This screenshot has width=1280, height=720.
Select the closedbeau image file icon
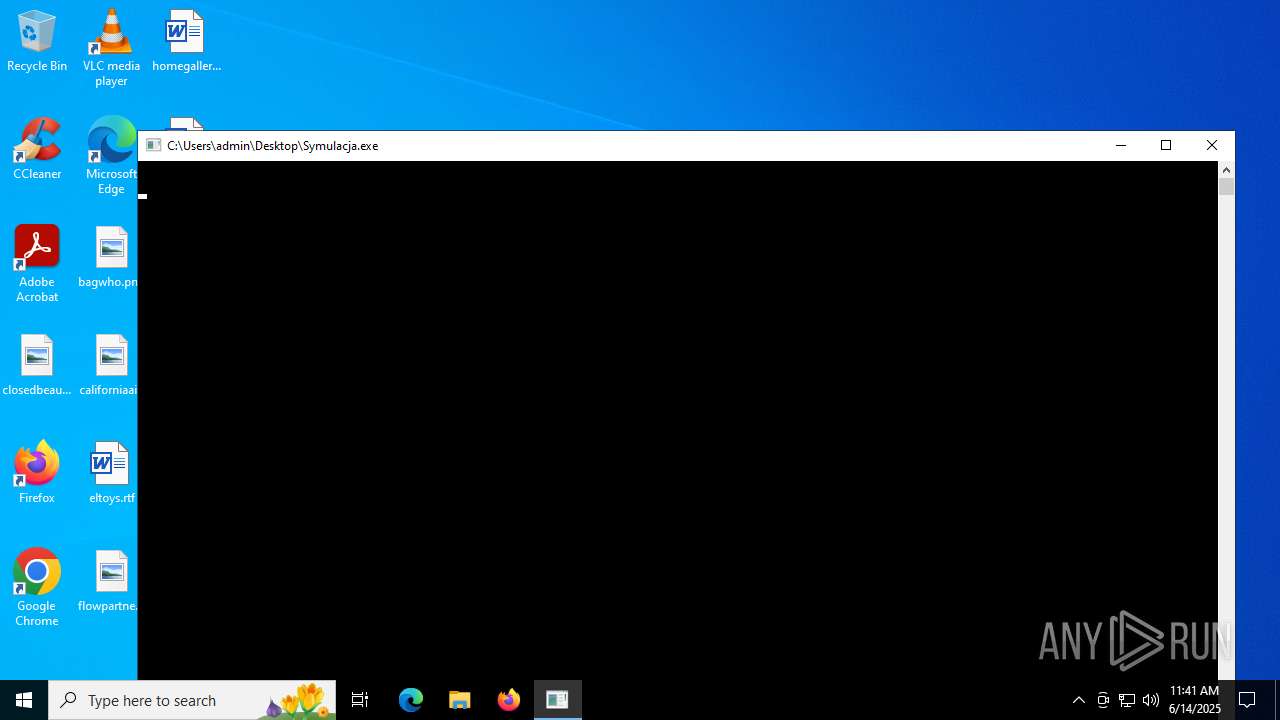(x=37, y=366)
